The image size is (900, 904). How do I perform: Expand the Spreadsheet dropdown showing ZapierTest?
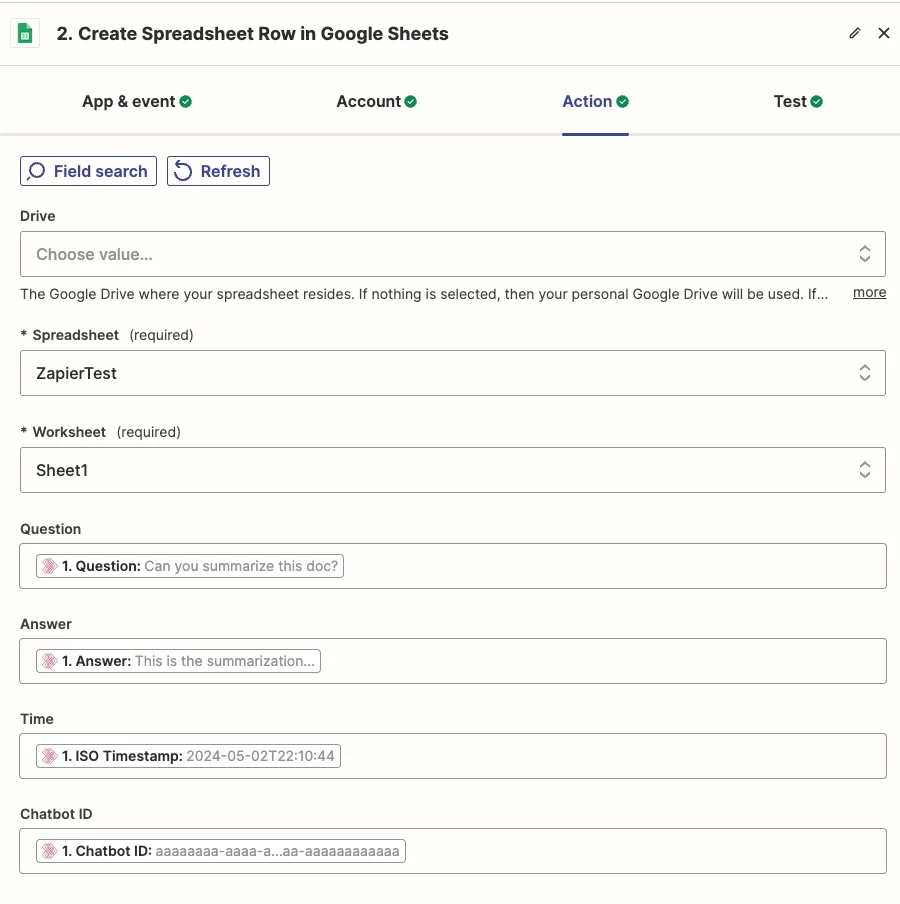452,373
